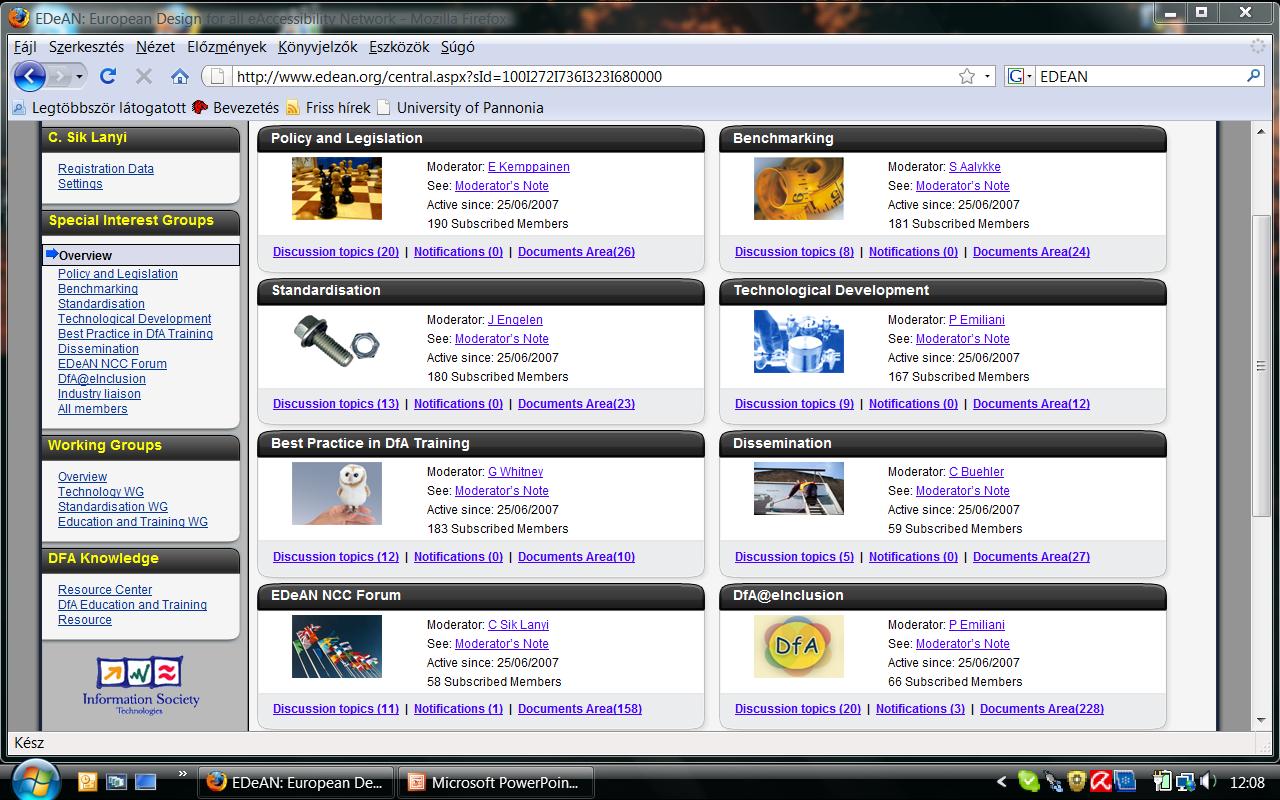Click the page icon in address bar
Image resolution: width=1280 pixels, height=800 pixels.
tap(216, 76)
